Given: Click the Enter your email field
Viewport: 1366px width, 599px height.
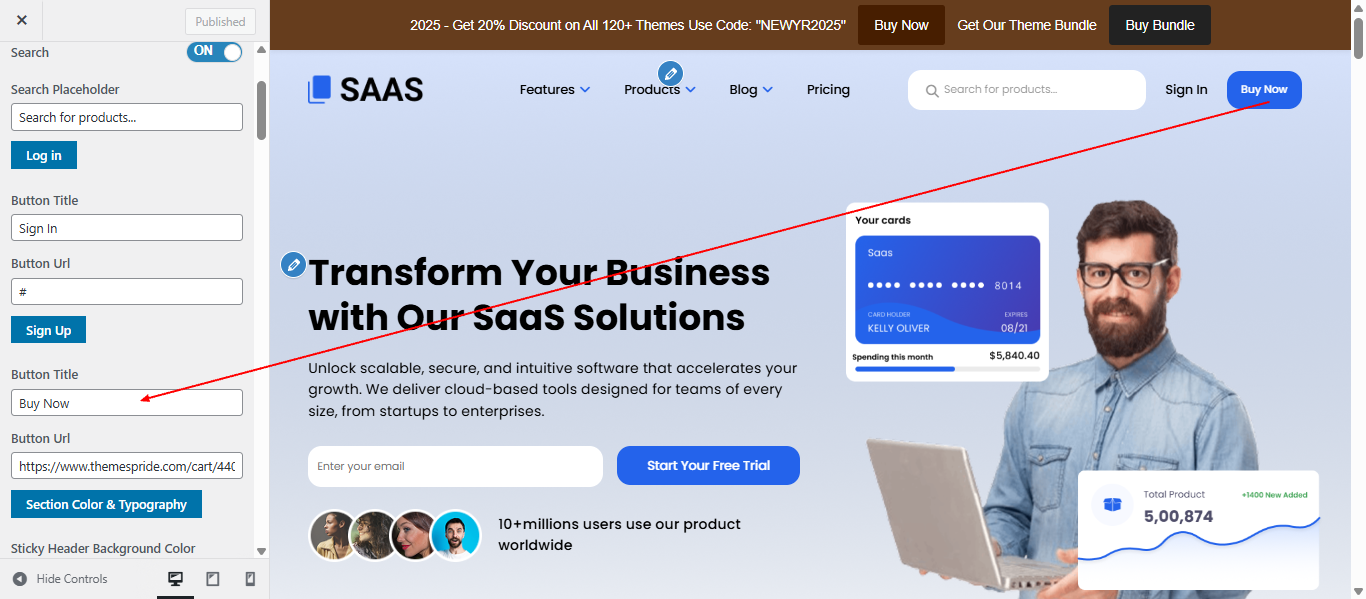Looking at the screenshot, I should [x=455, y=466].
